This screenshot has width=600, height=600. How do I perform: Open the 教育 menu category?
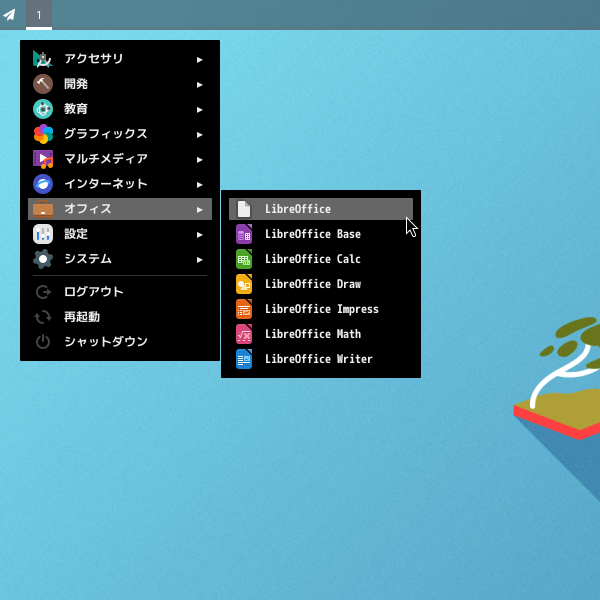[x=76, y=109]
